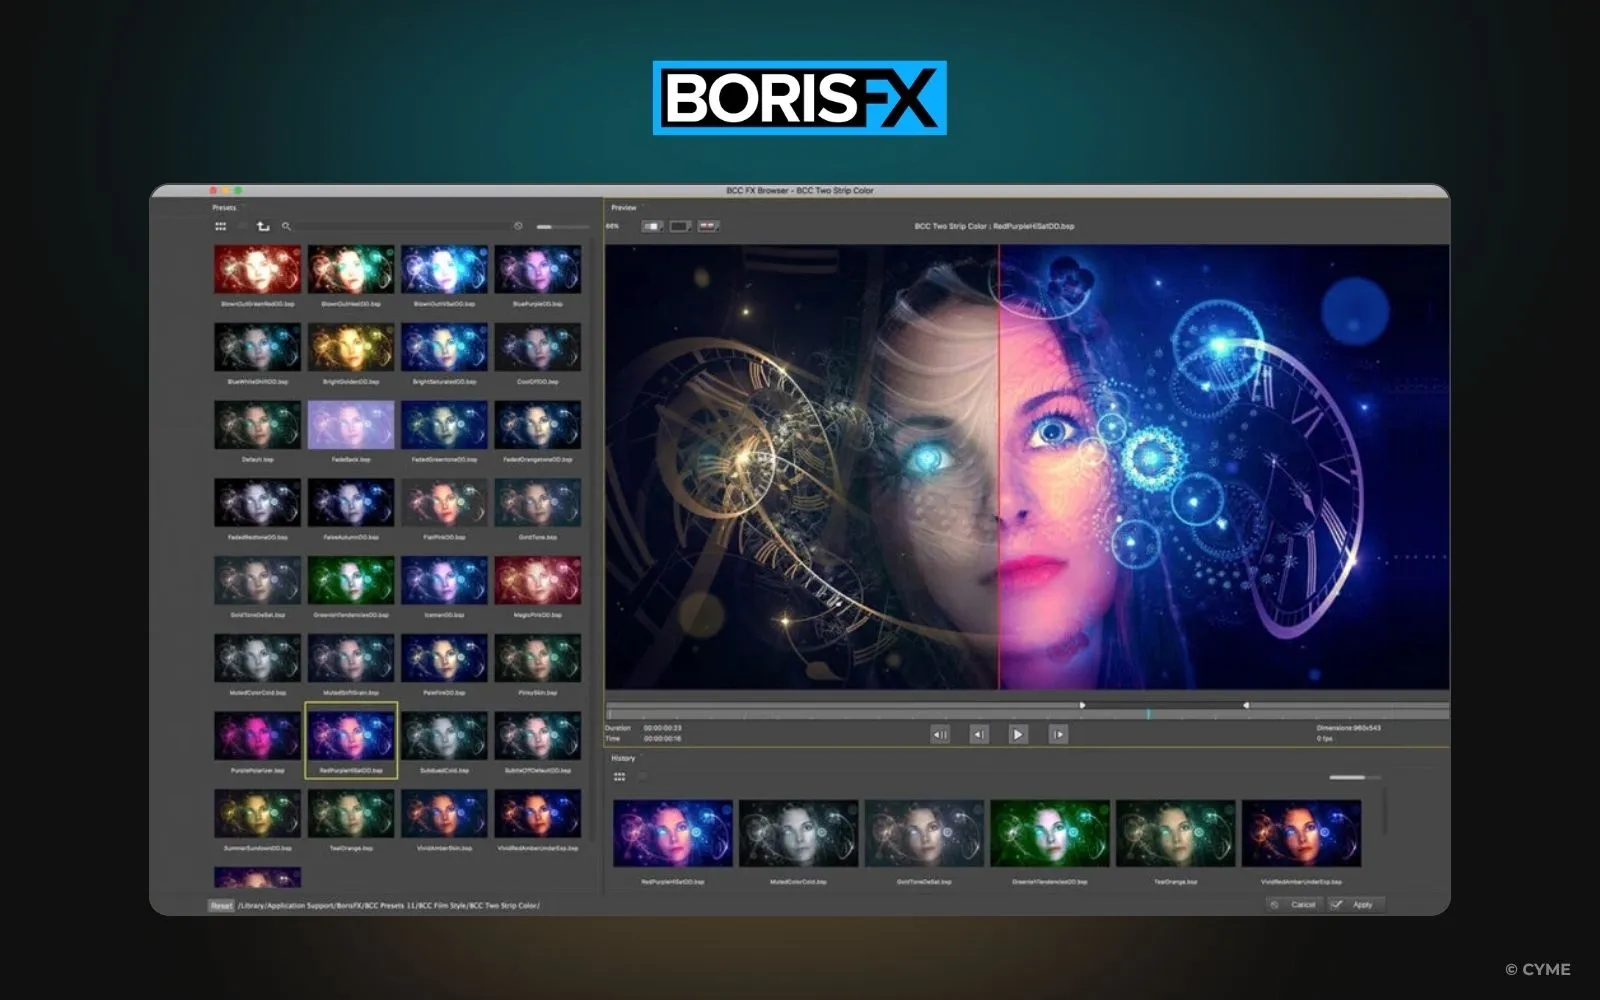Step backward one frame in the preview
1600x1000 pixels.
978,734
